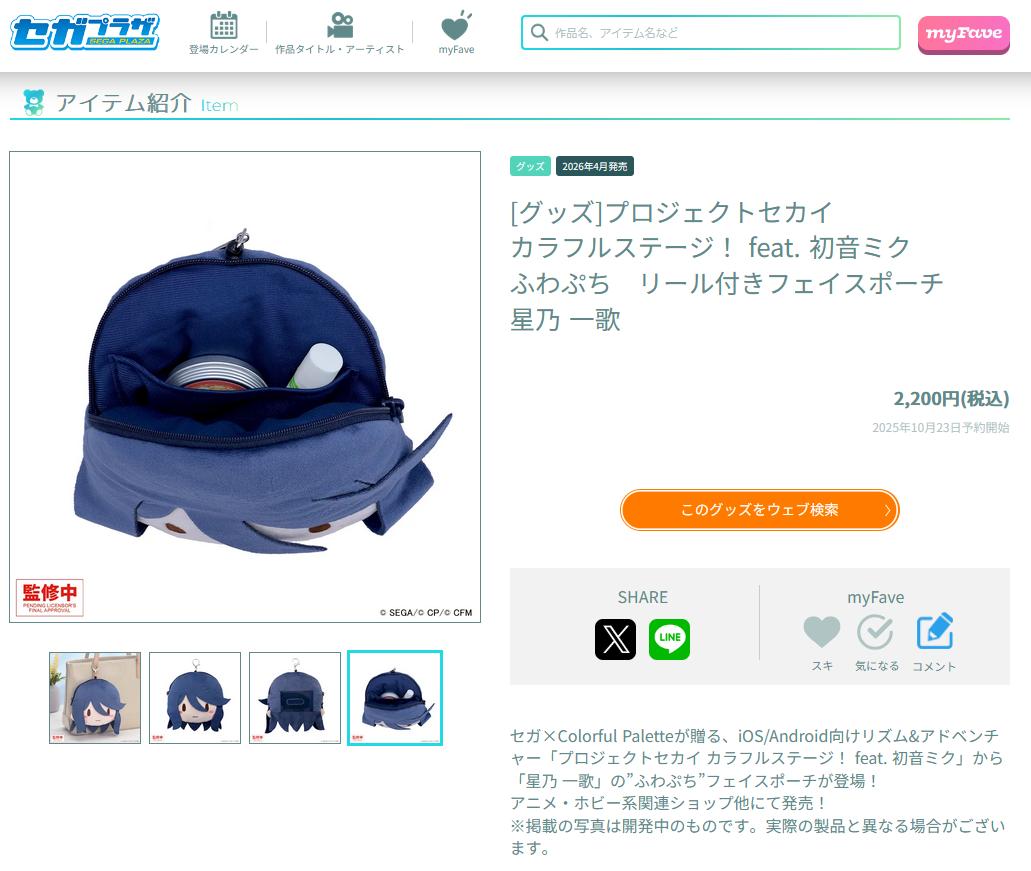Open 作品タイトル・アーティスト camera icon

(340, 26)
